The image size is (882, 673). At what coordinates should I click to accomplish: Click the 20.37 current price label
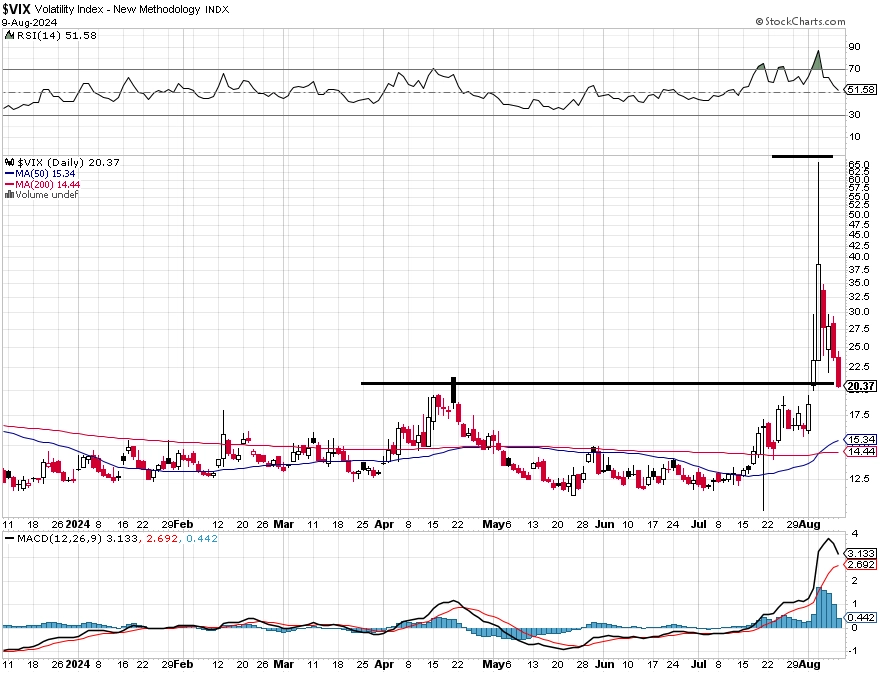click(x=861, y=386)
